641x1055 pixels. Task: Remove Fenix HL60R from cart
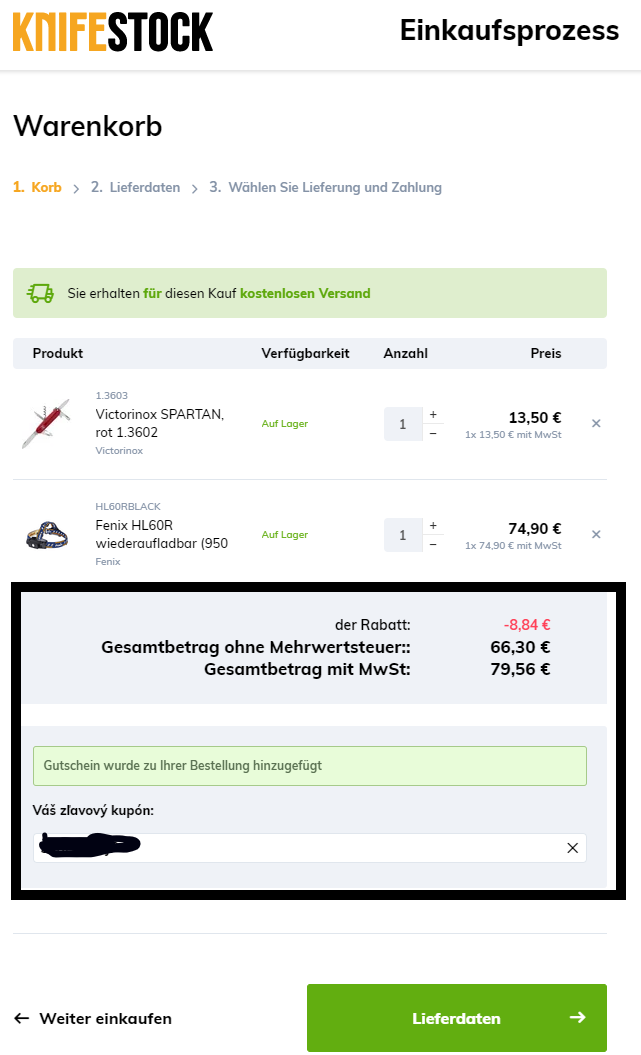click(x=596, y=535)
